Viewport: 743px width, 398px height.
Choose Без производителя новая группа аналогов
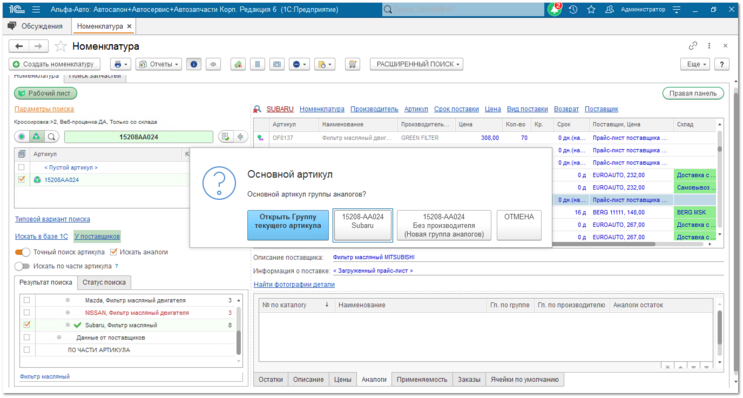(x=444, y=225)
